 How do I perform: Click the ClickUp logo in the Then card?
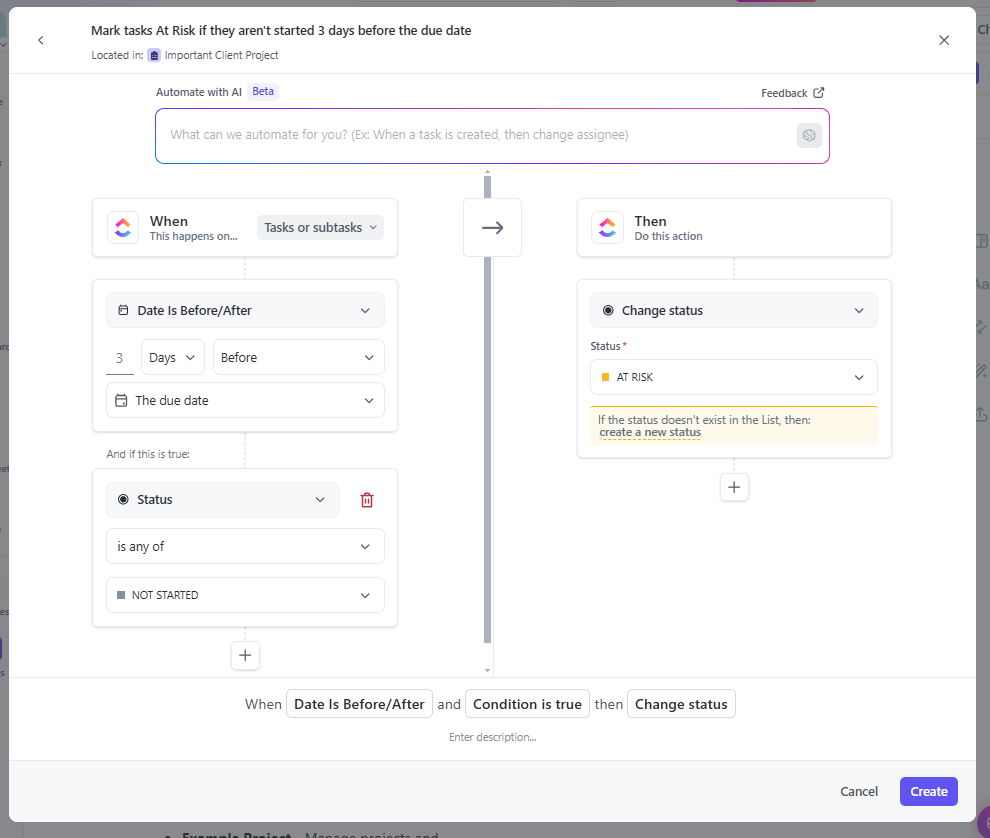[x=607, y=228]
